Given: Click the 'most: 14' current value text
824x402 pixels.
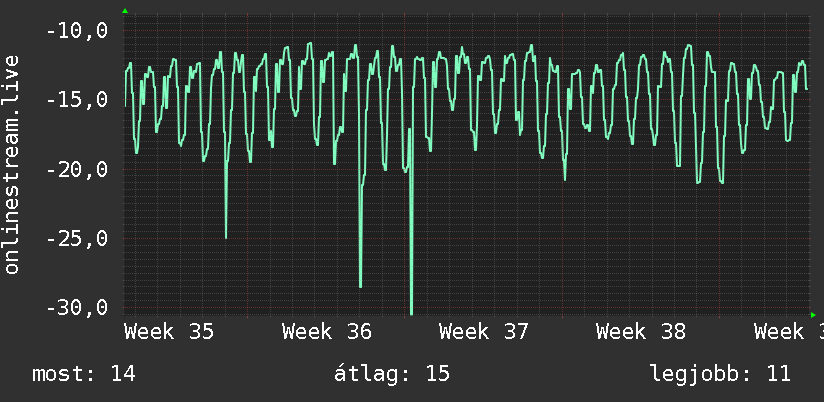Looking at the screenshot, I should click(x=84, y=374).
